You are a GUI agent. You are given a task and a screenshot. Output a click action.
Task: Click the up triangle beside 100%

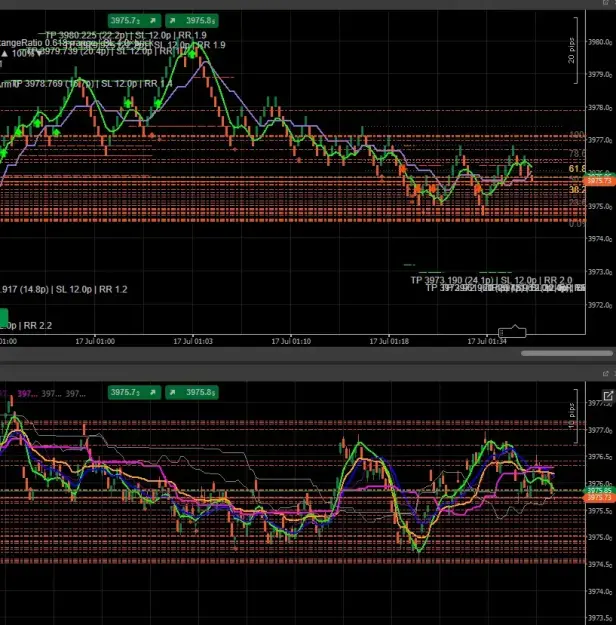coord(4,53)
